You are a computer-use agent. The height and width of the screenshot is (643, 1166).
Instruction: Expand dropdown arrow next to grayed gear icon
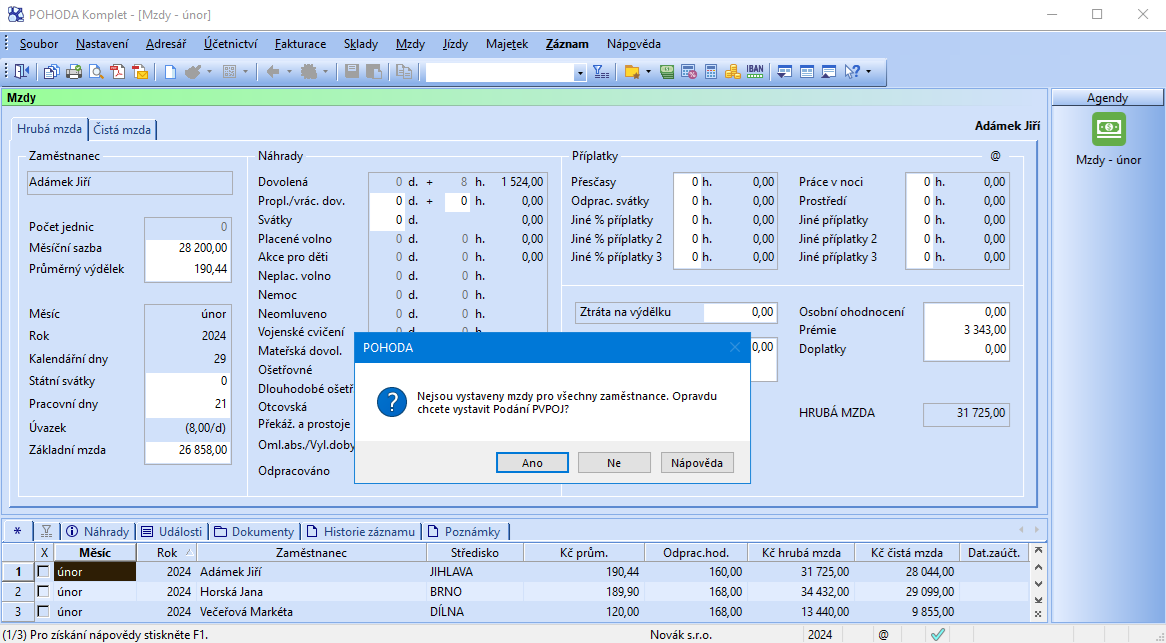click(325, 72)
